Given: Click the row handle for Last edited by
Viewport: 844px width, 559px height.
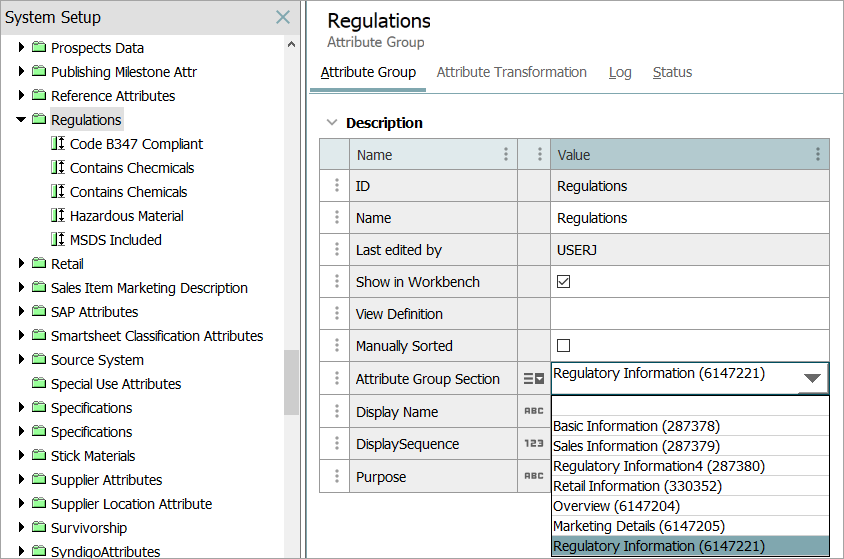Looking at the screenshot, I should pos(337,249).
